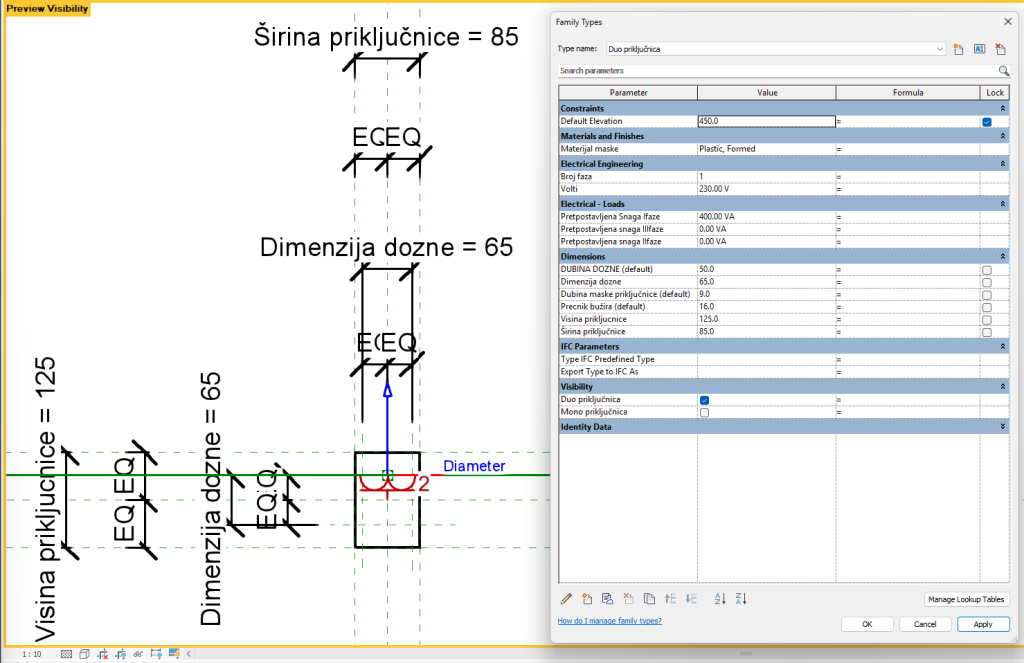
Task: Click the Edit Parameter pencil icon
Action: tap(566, 599)
